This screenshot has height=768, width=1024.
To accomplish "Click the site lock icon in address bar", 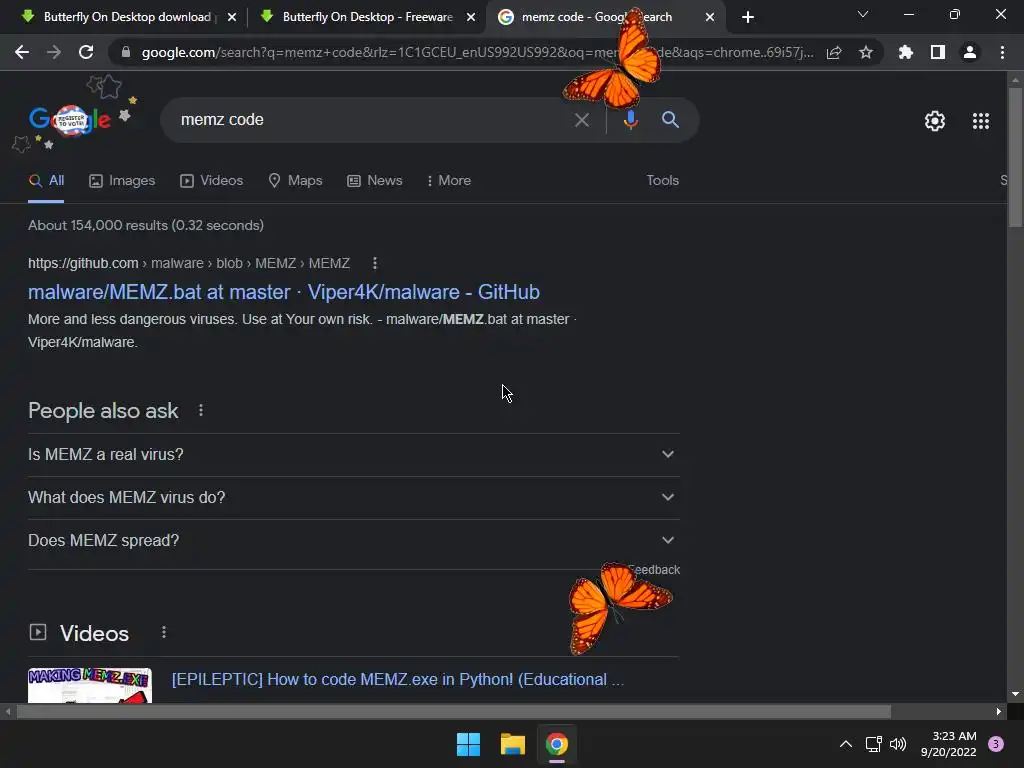I will (126, 52).
